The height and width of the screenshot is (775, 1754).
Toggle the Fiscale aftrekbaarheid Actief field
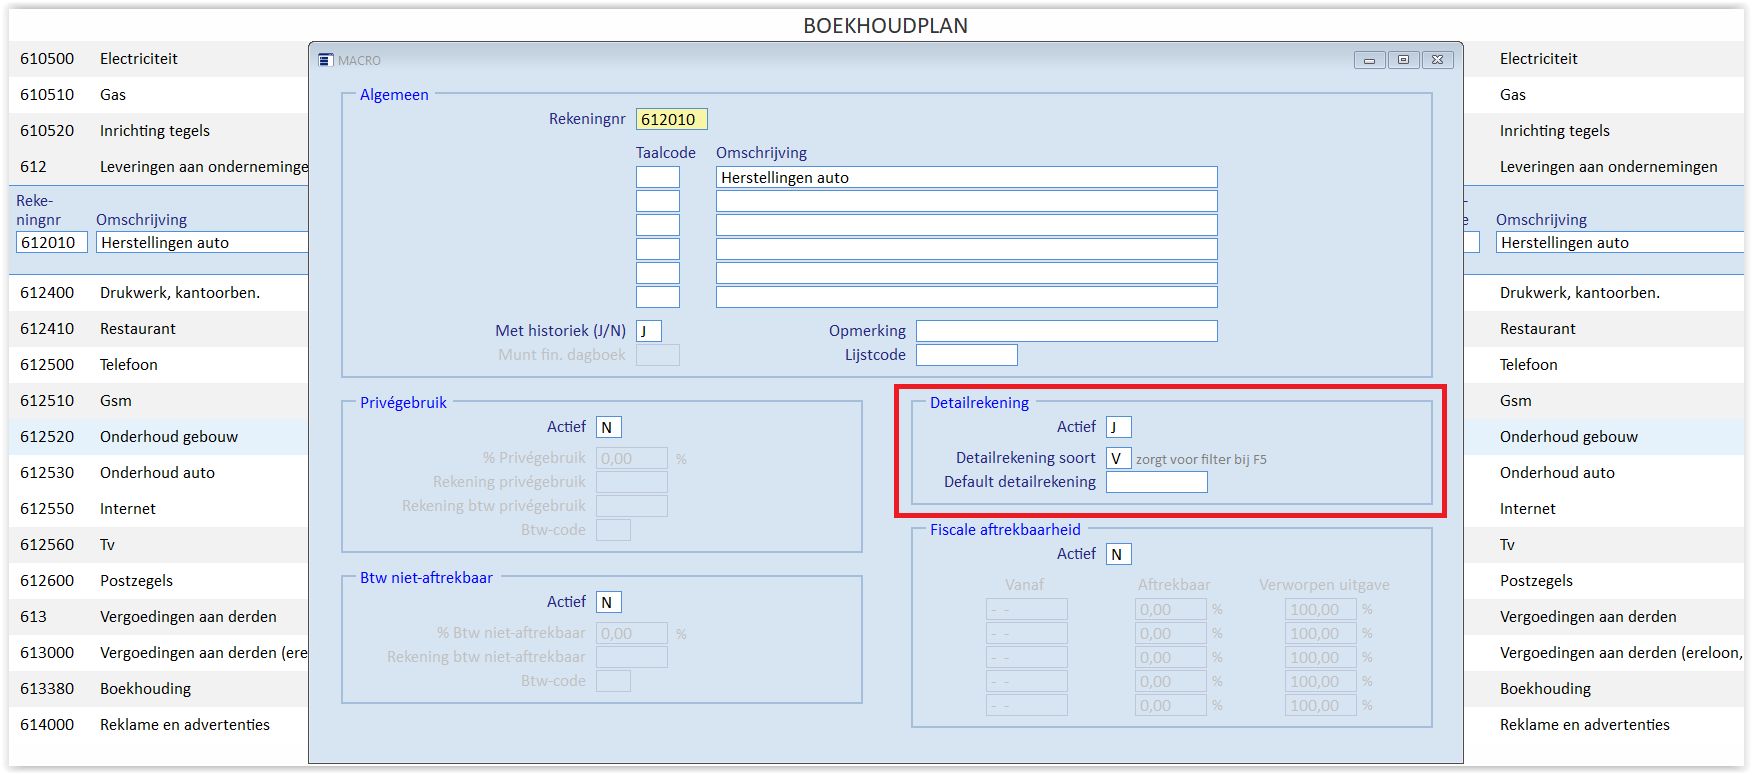(1118, 554)
